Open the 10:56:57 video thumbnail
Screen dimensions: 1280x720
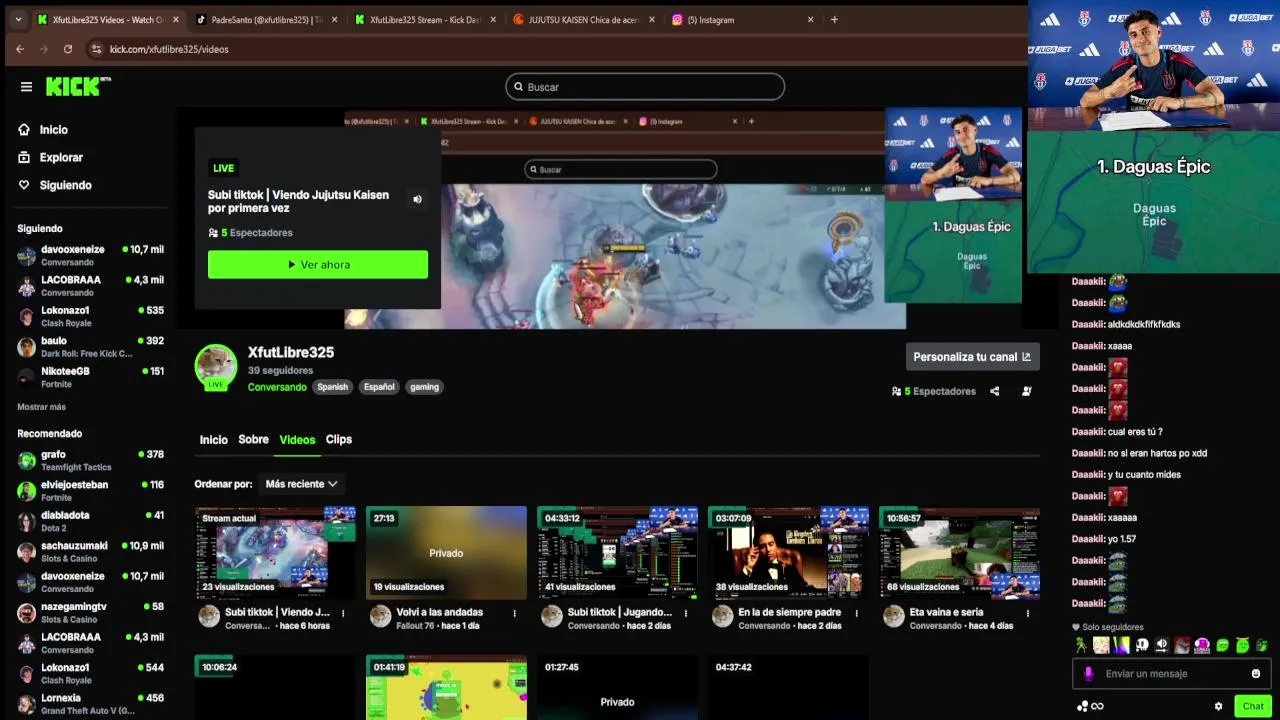959,552
